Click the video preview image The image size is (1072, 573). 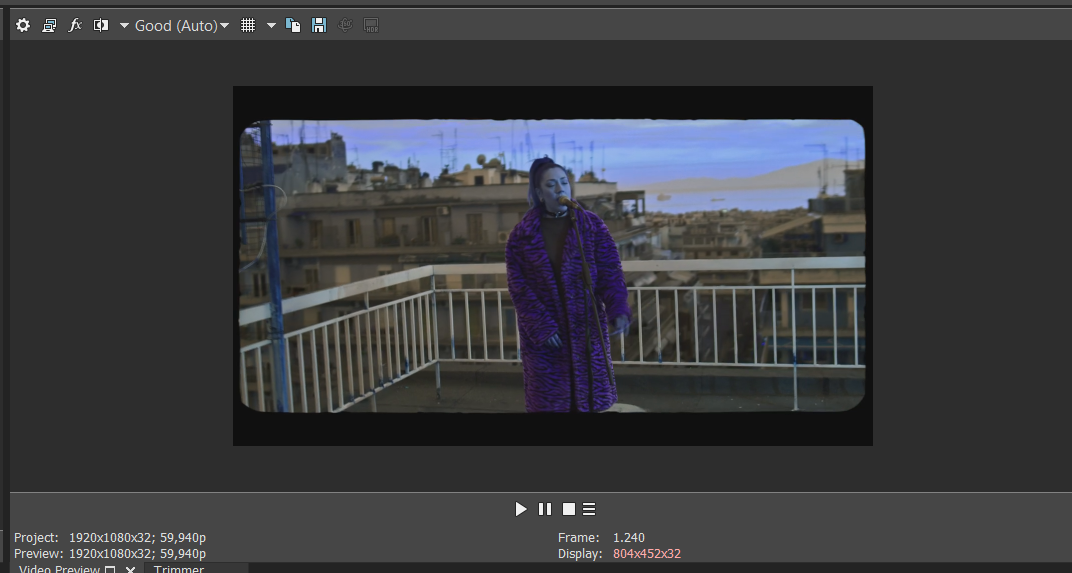[552, 266]
